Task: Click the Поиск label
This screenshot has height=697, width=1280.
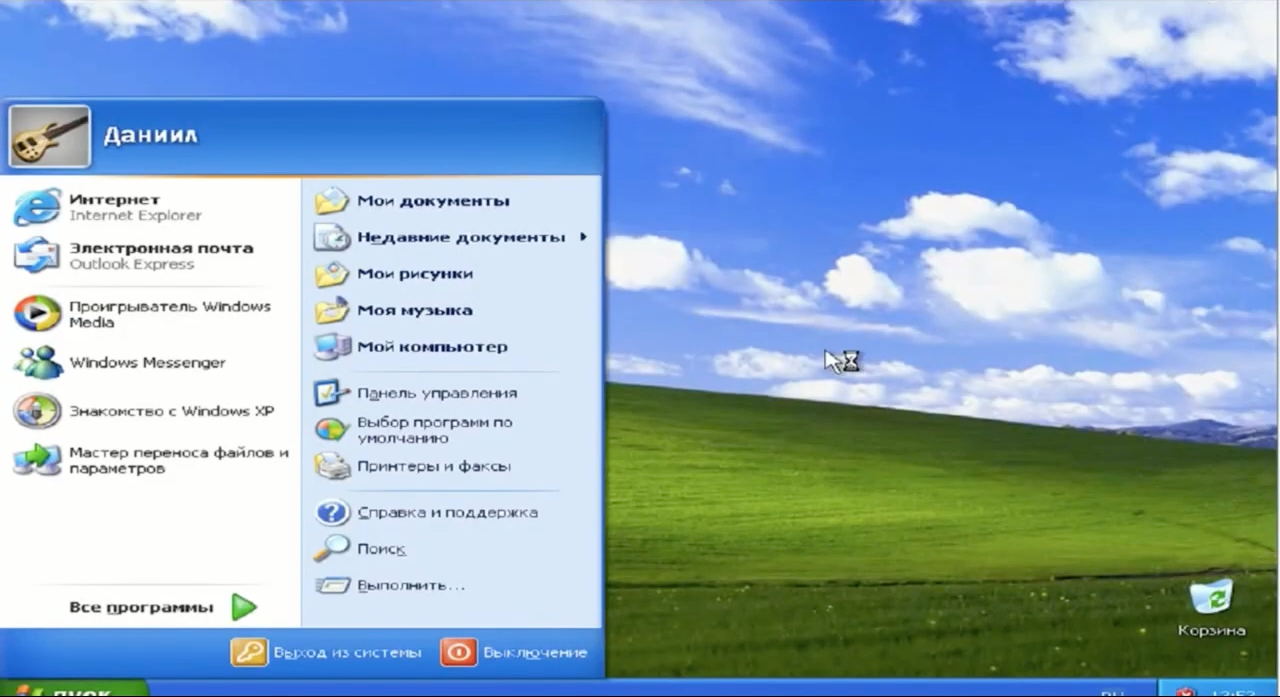Action: [x=381, y=550]
